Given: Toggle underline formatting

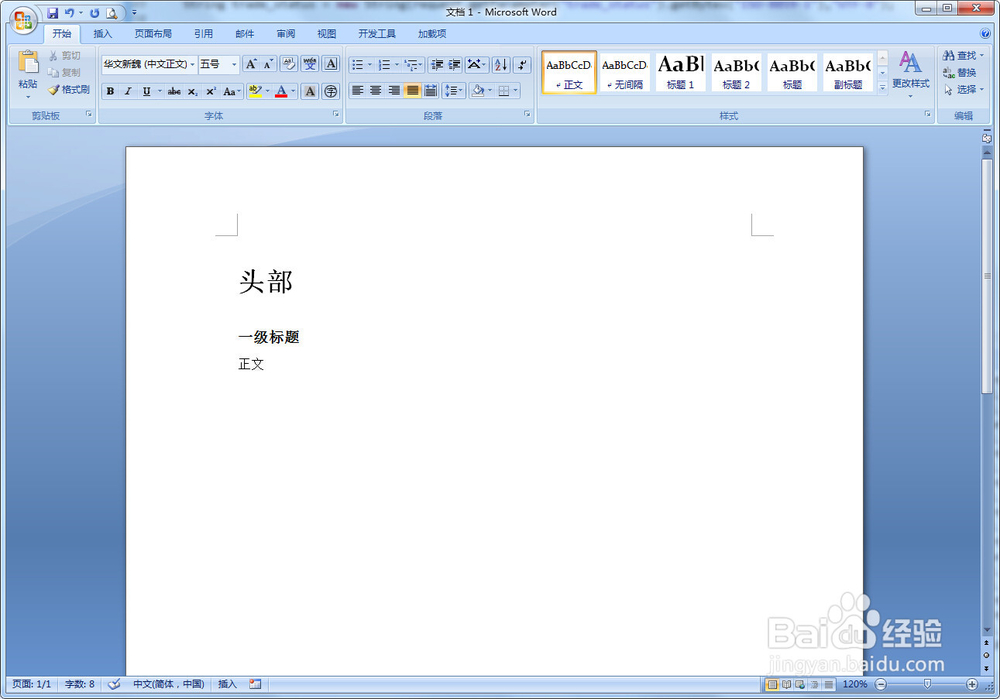Looking at the screenshot, I should coord(146,91).
